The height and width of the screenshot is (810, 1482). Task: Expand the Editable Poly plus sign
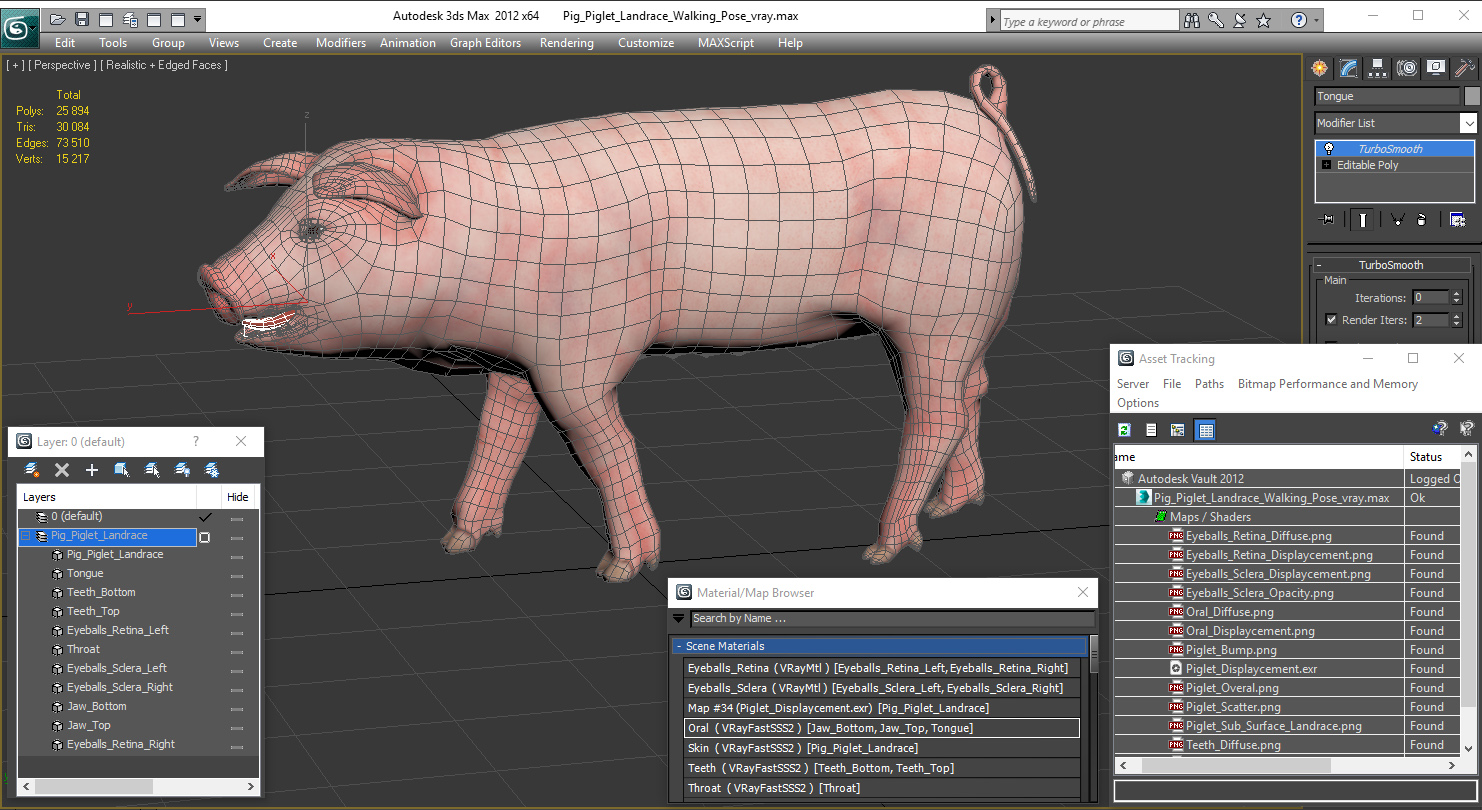pos(1327,166)
